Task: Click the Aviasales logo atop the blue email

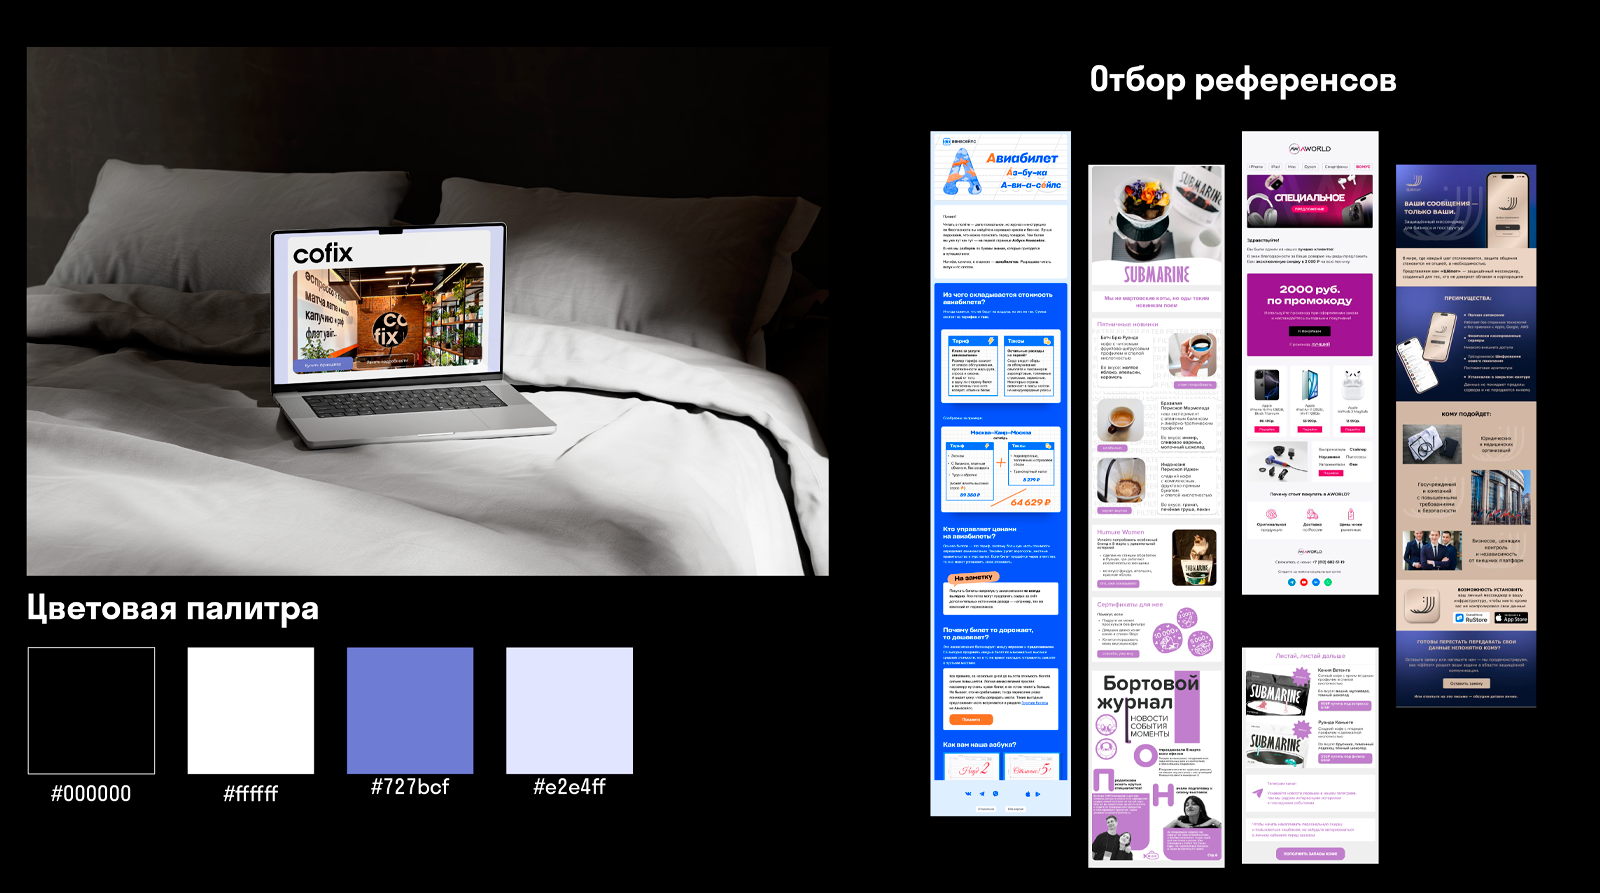Action: 959,141
